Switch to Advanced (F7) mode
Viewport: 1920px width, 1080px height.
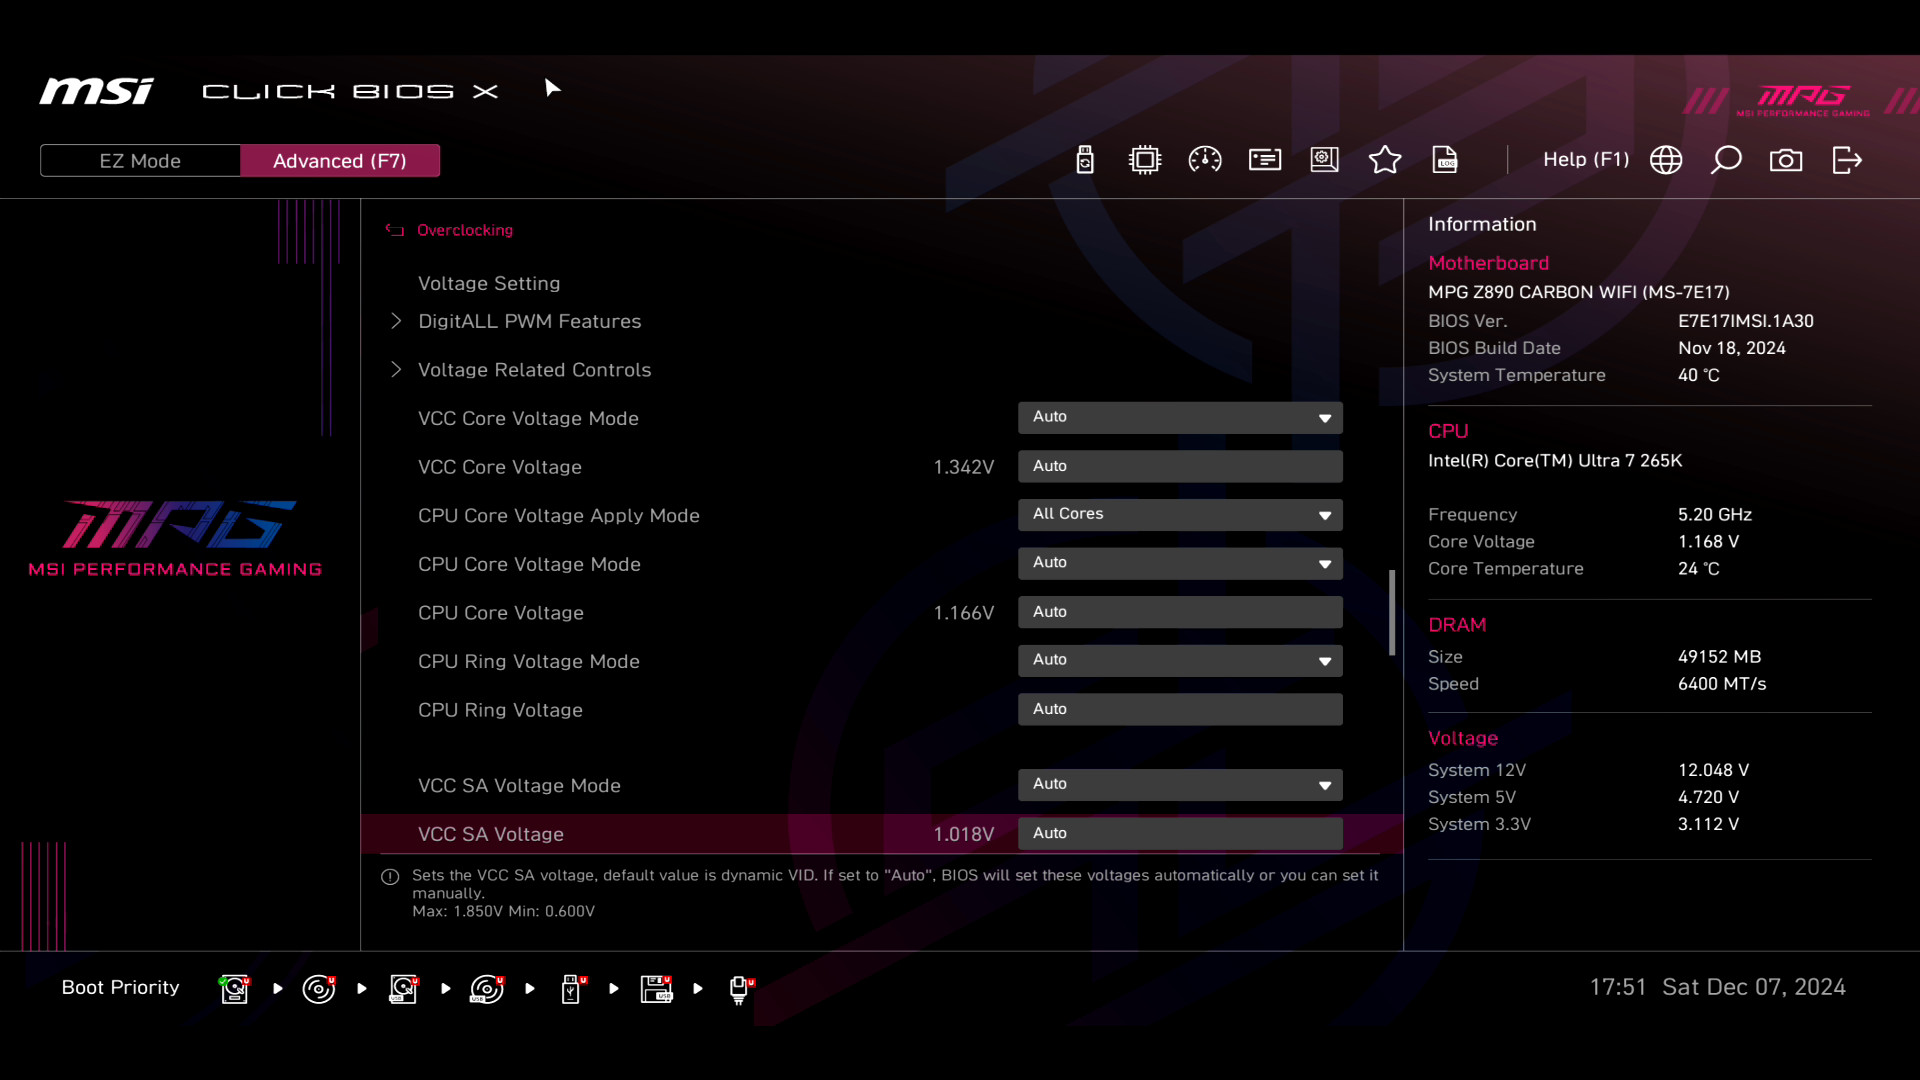click(x=339, y=161)
